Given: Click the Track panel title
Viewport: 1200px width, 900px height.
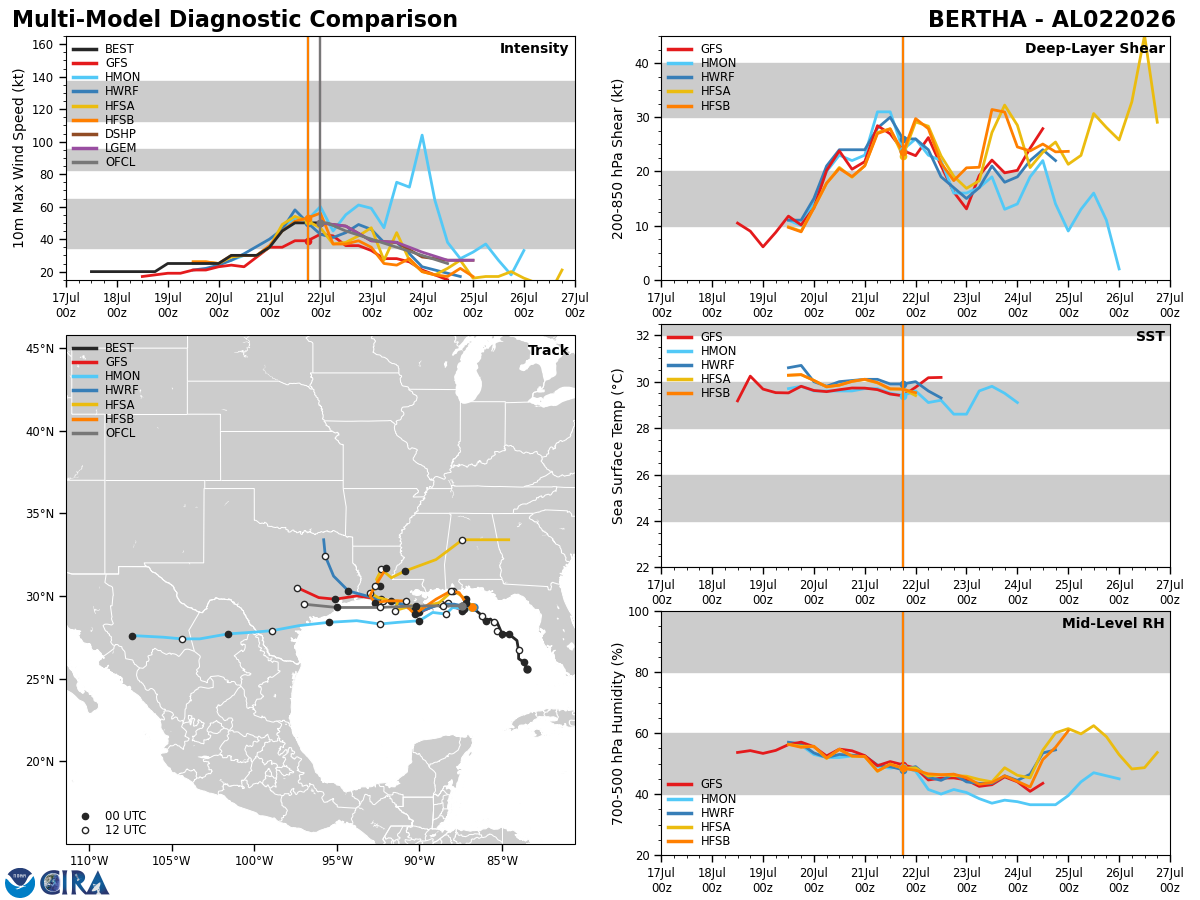Looking at the screenshot, I should tap(548, 351).
